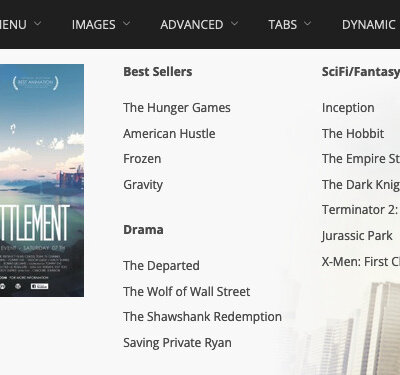Open The Dark Knight link

click(361, 185)
